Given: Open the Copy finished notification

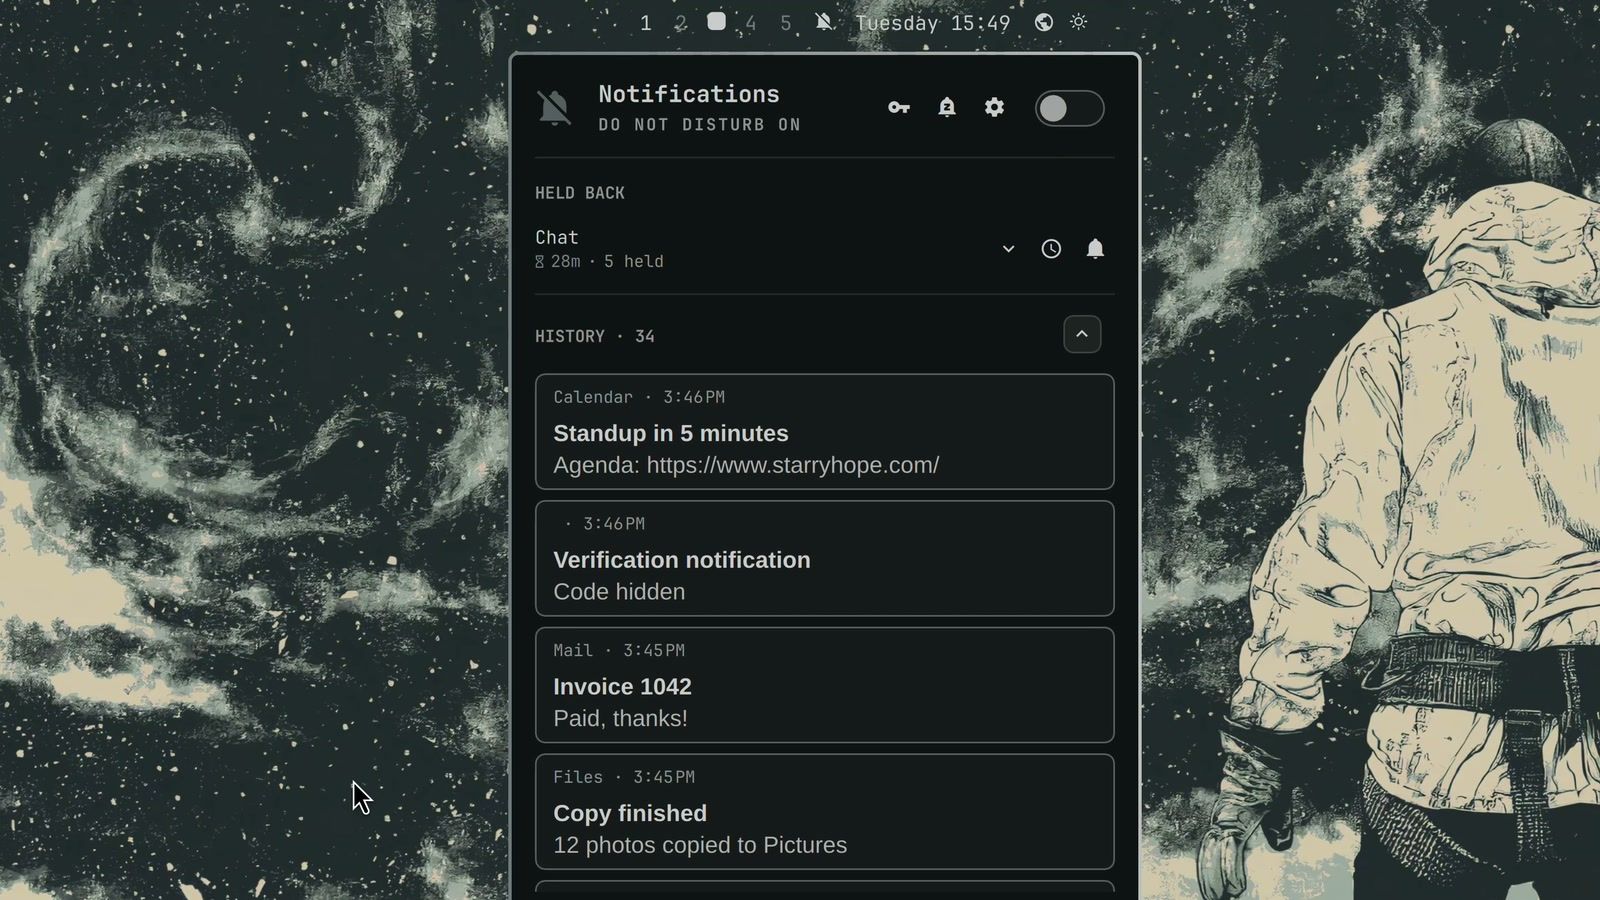Looking at the screenshot, I should coord(825,812).
